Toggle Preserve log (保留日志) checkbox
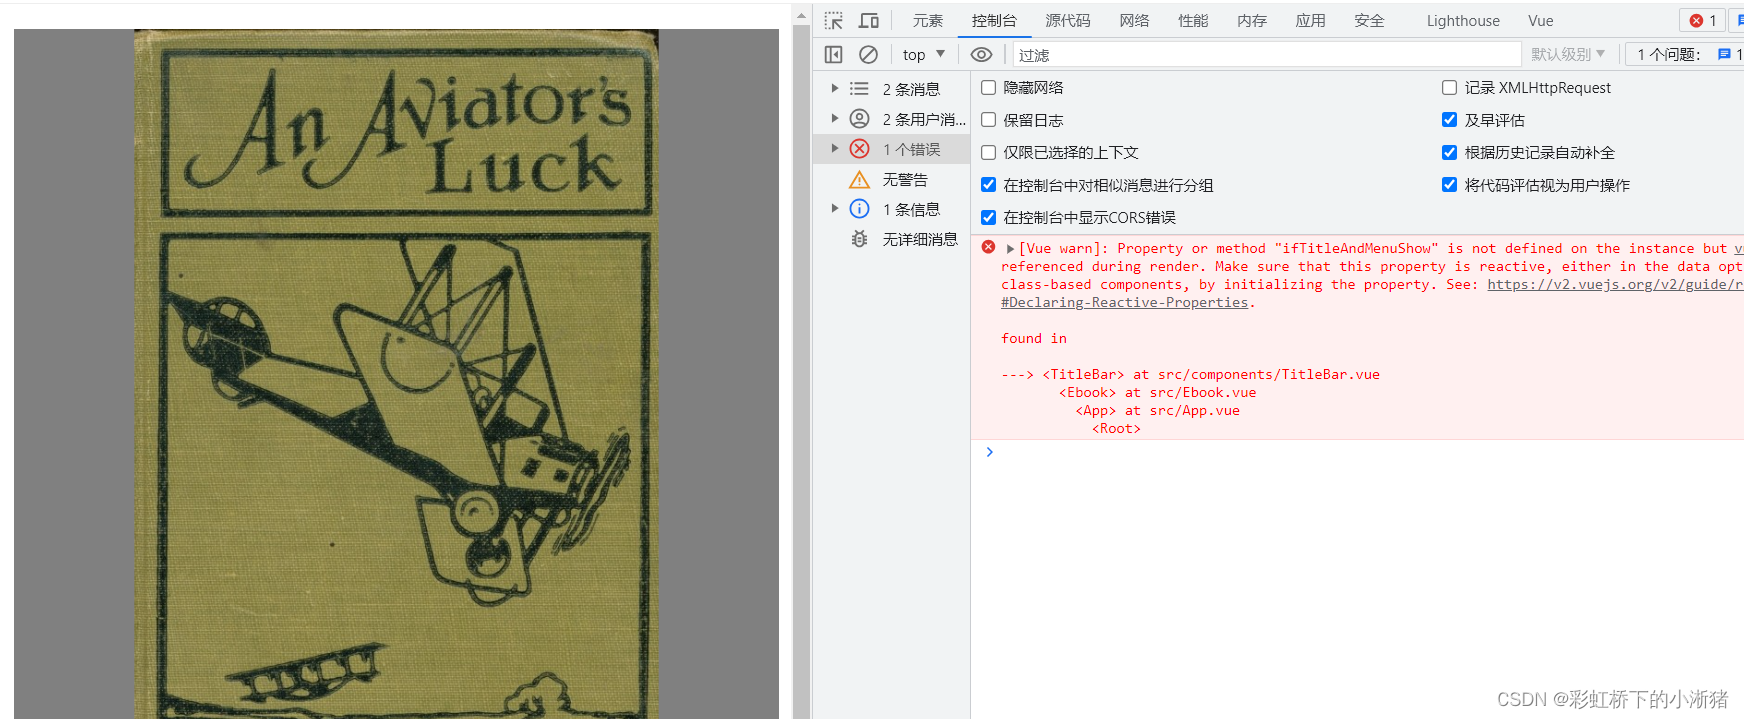 988,120
